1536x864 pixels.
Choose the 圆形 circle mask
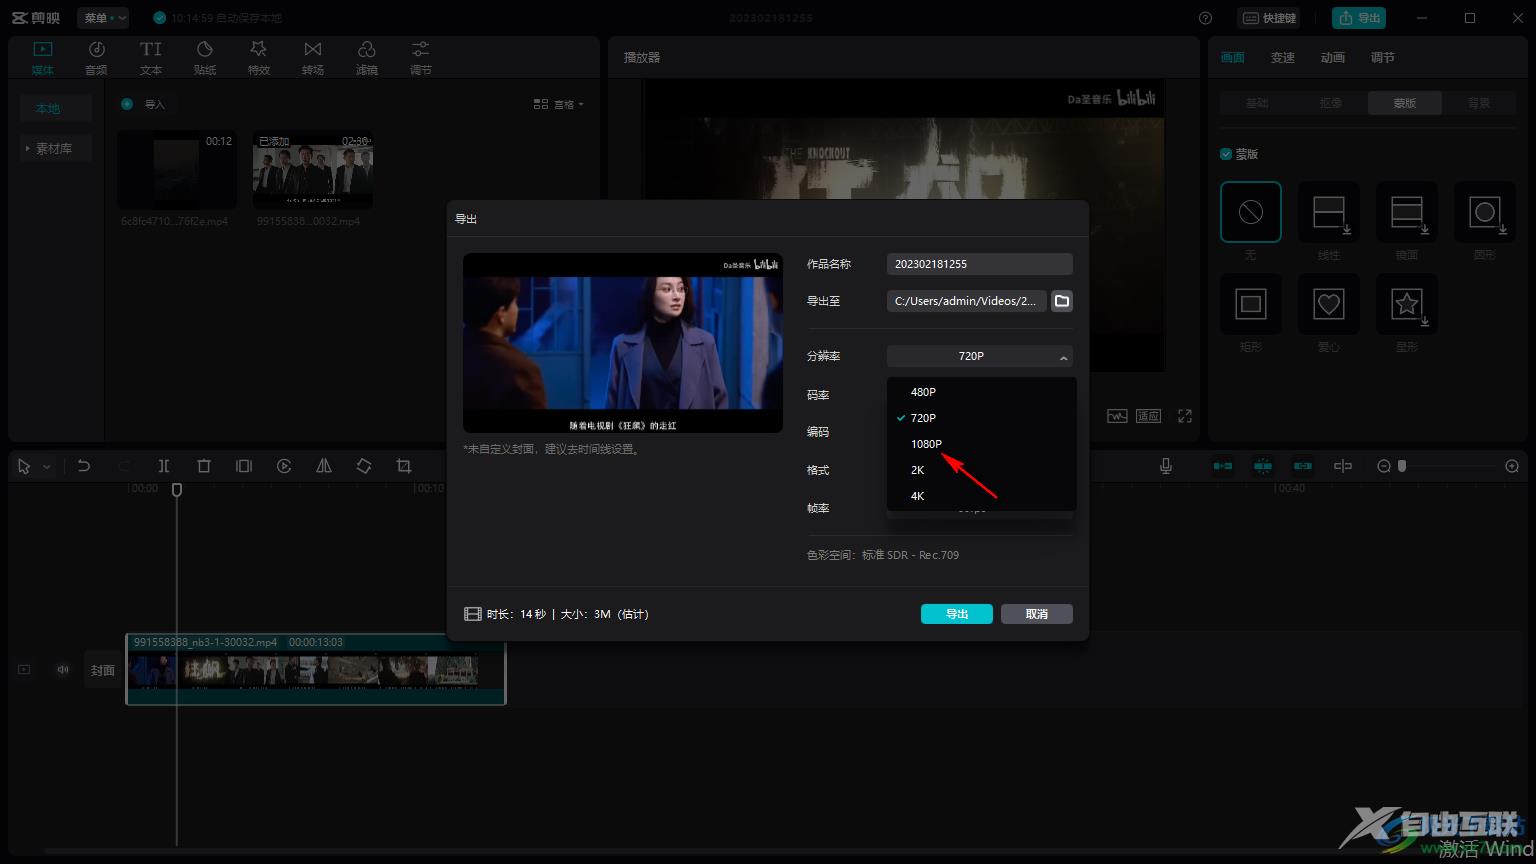point(1485,212)
